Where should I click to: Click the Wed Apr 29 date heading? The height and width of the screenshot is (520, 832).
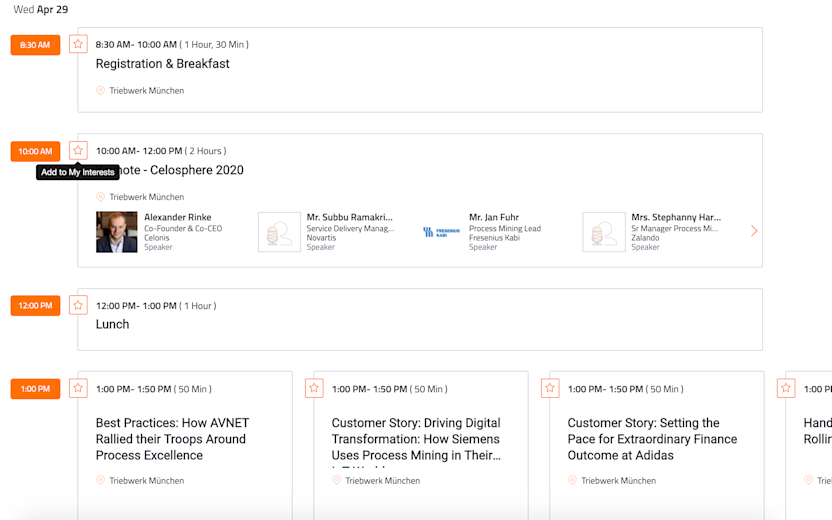41,10
